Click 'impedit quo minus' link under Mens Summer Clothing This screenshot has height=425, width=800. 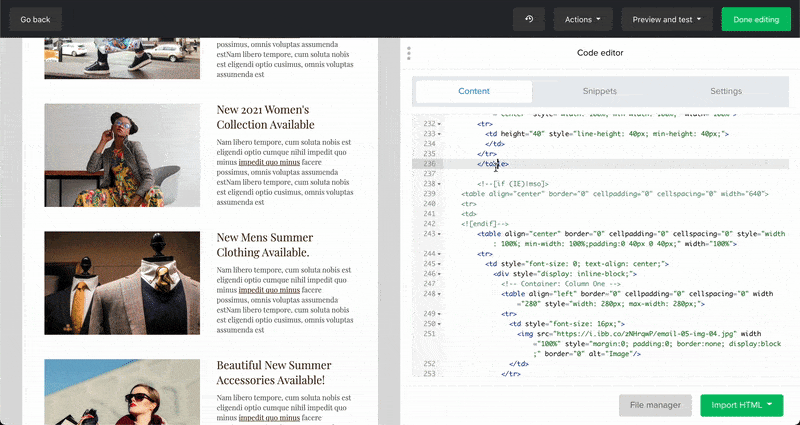[x=269, y=290]
